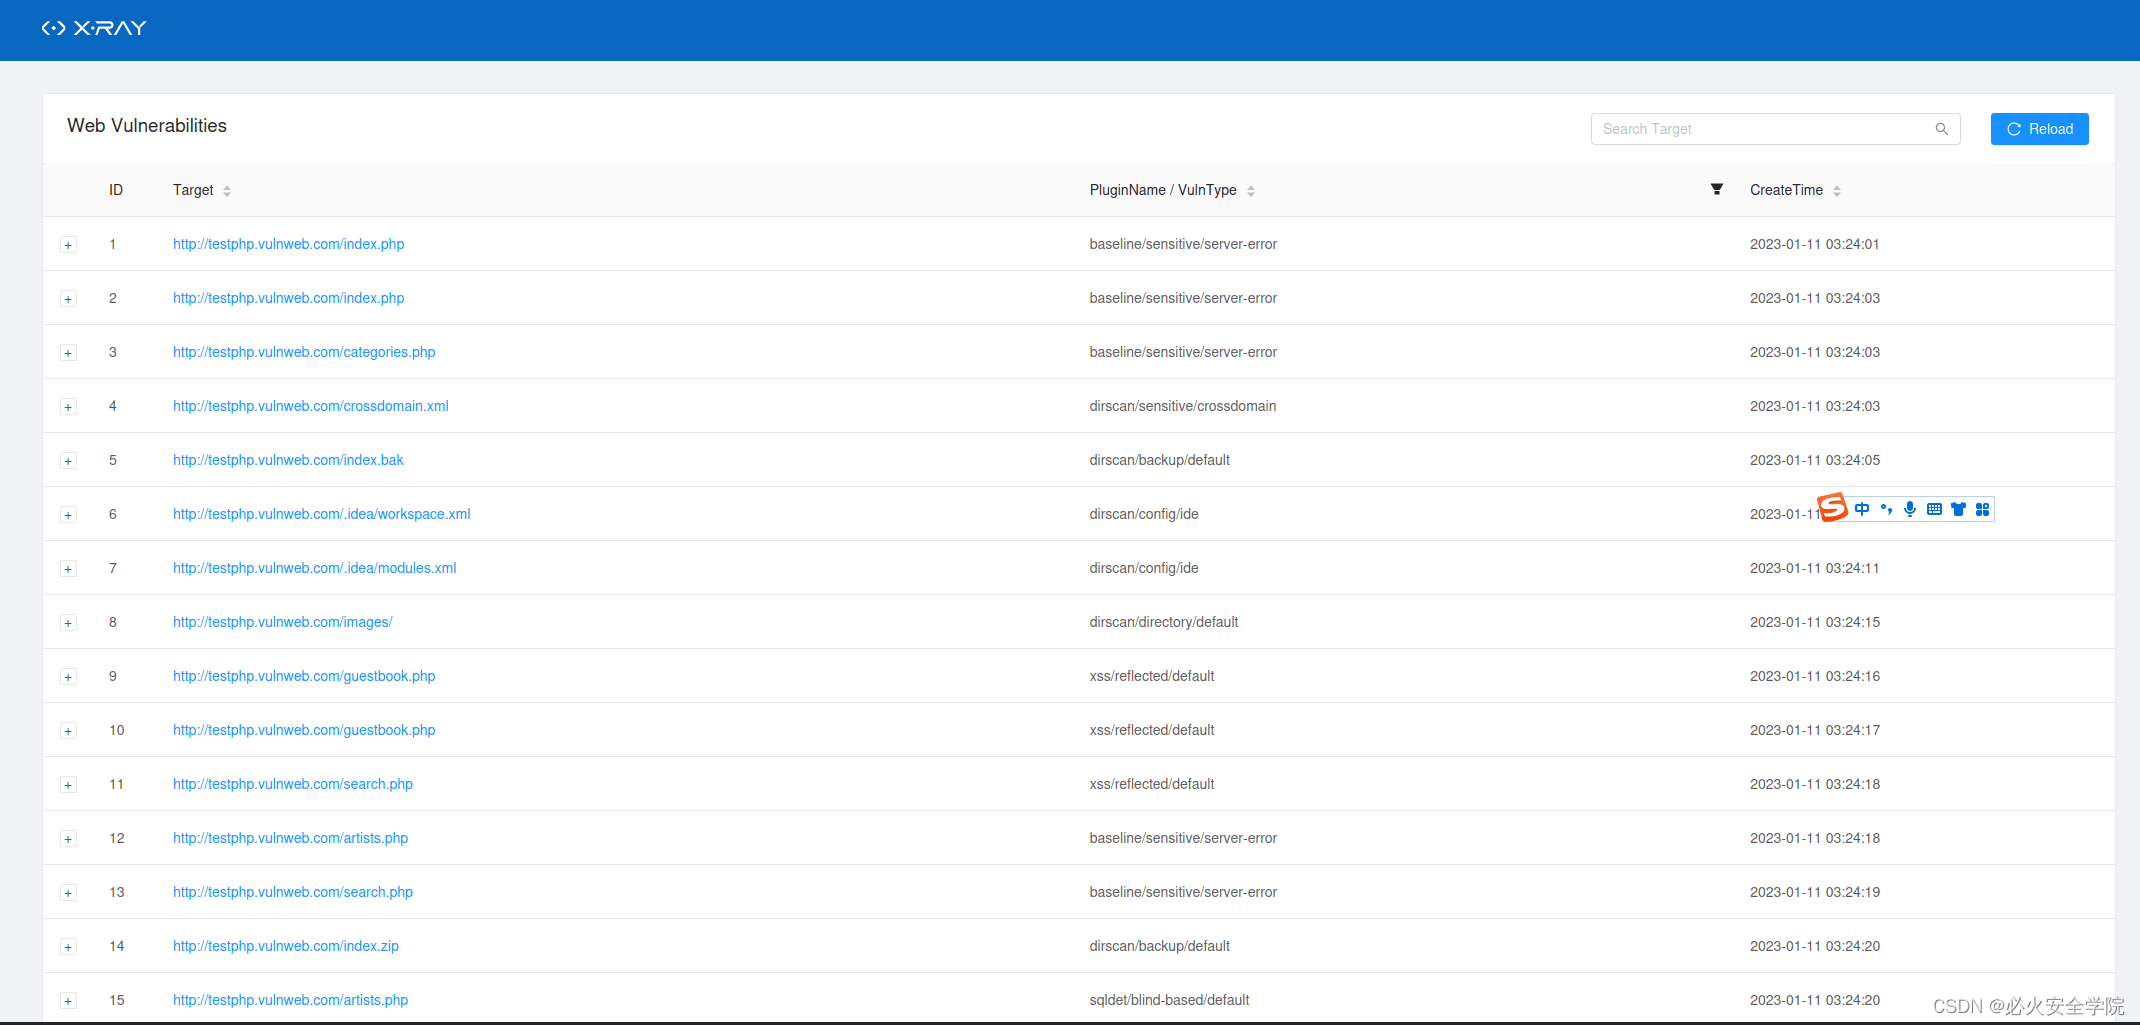Expand row 12 artists.php details

pyautogui.click(x=68, y=839)
